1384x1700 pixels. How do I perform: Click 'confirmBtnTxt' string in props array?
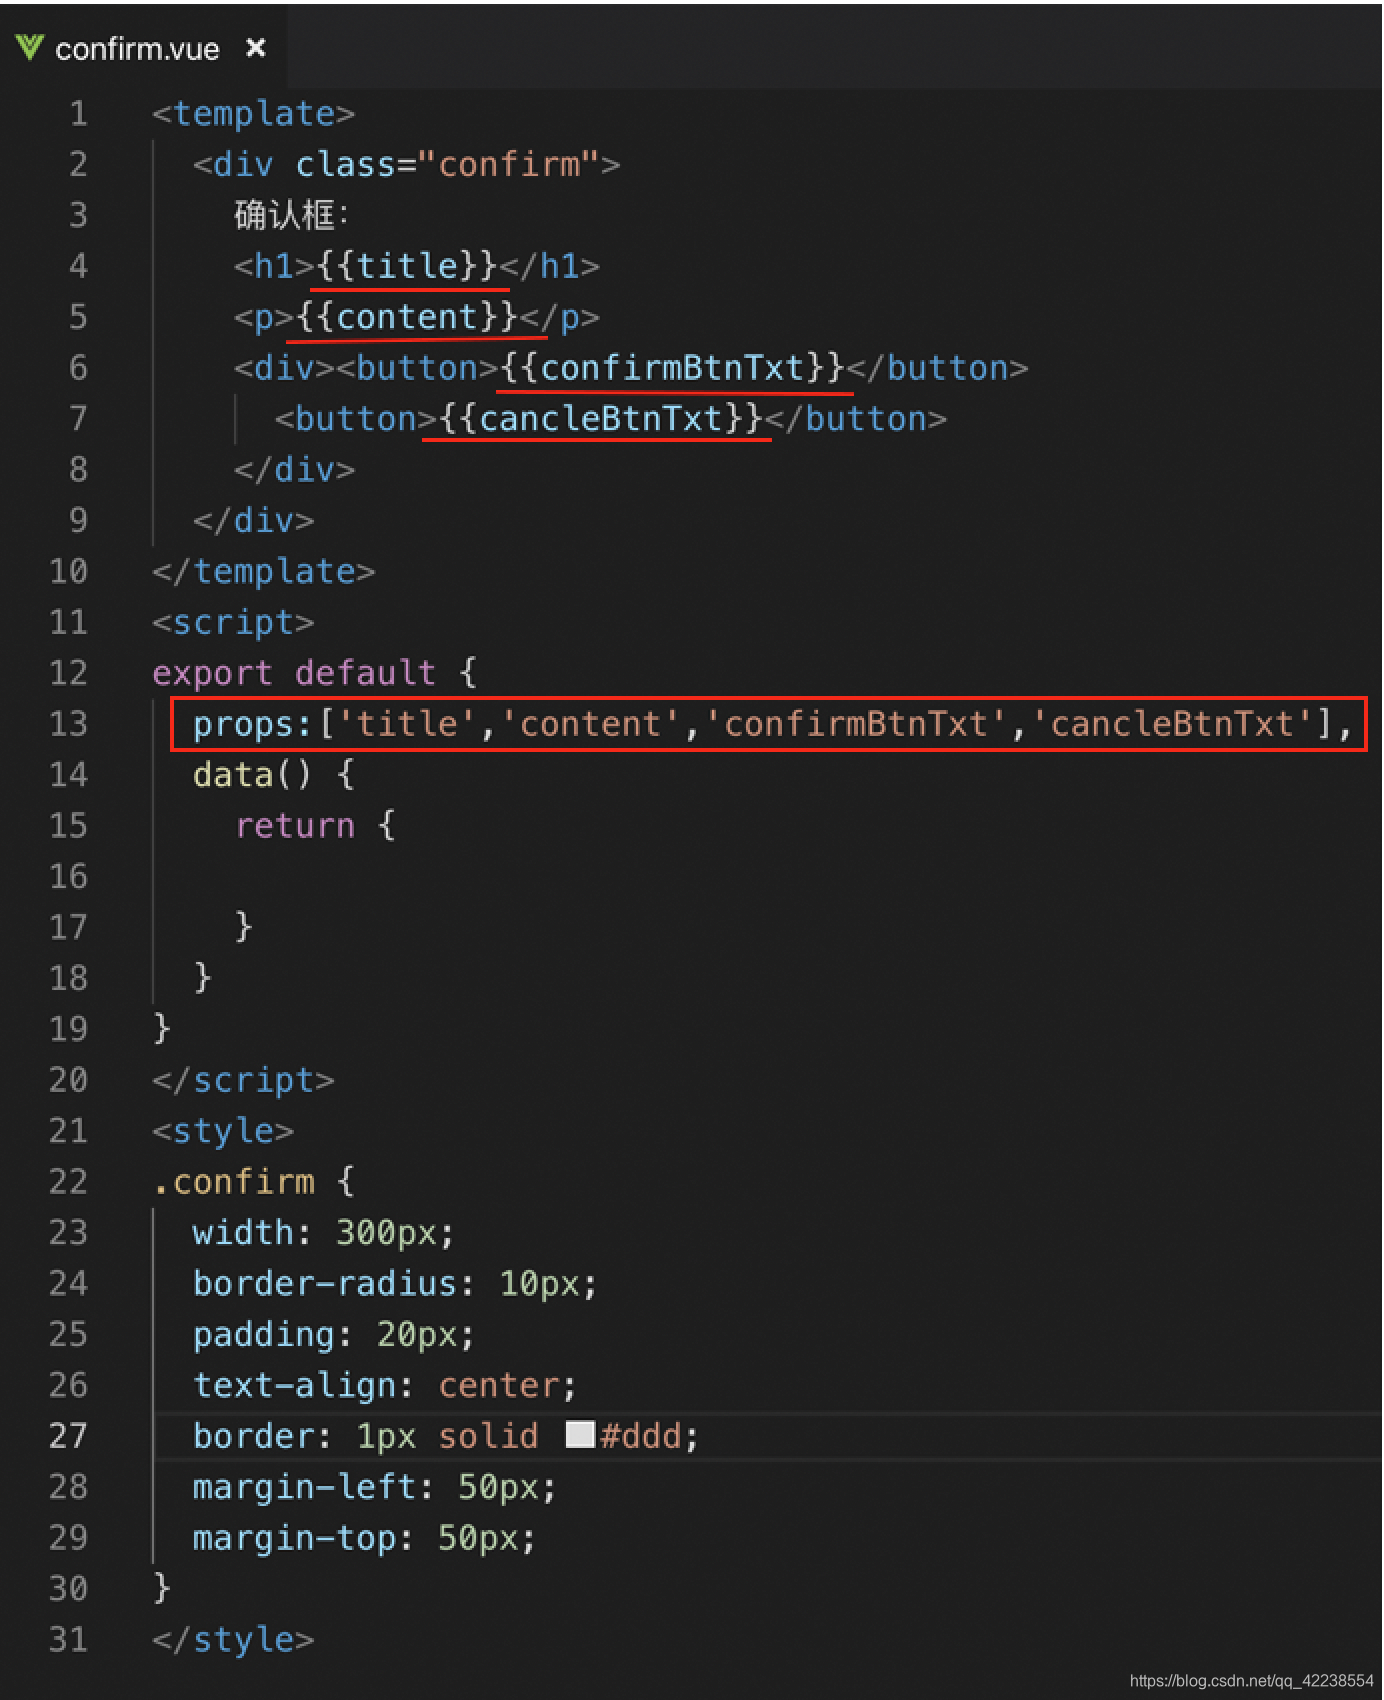click(x=856, y=723)
